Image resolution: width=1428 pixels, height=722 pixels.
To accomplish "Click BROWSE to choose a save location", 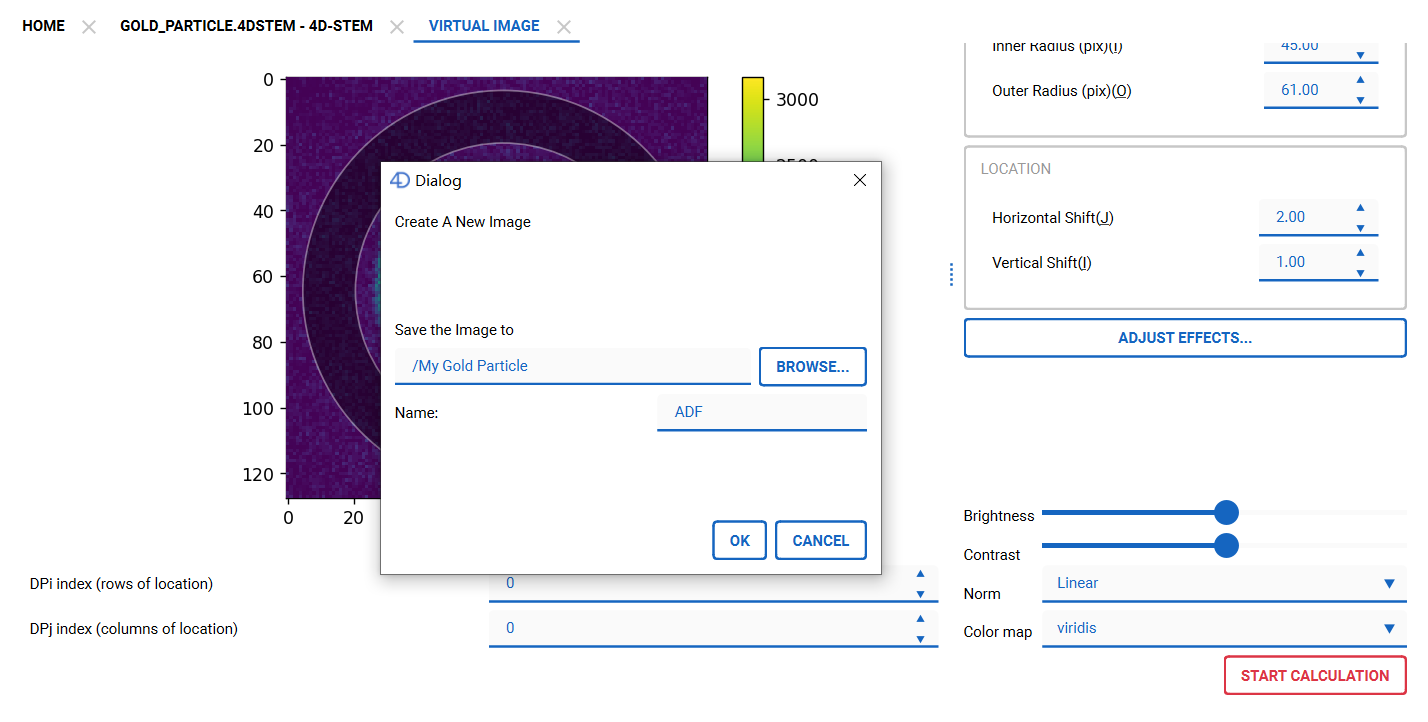I will coord(813,366).
